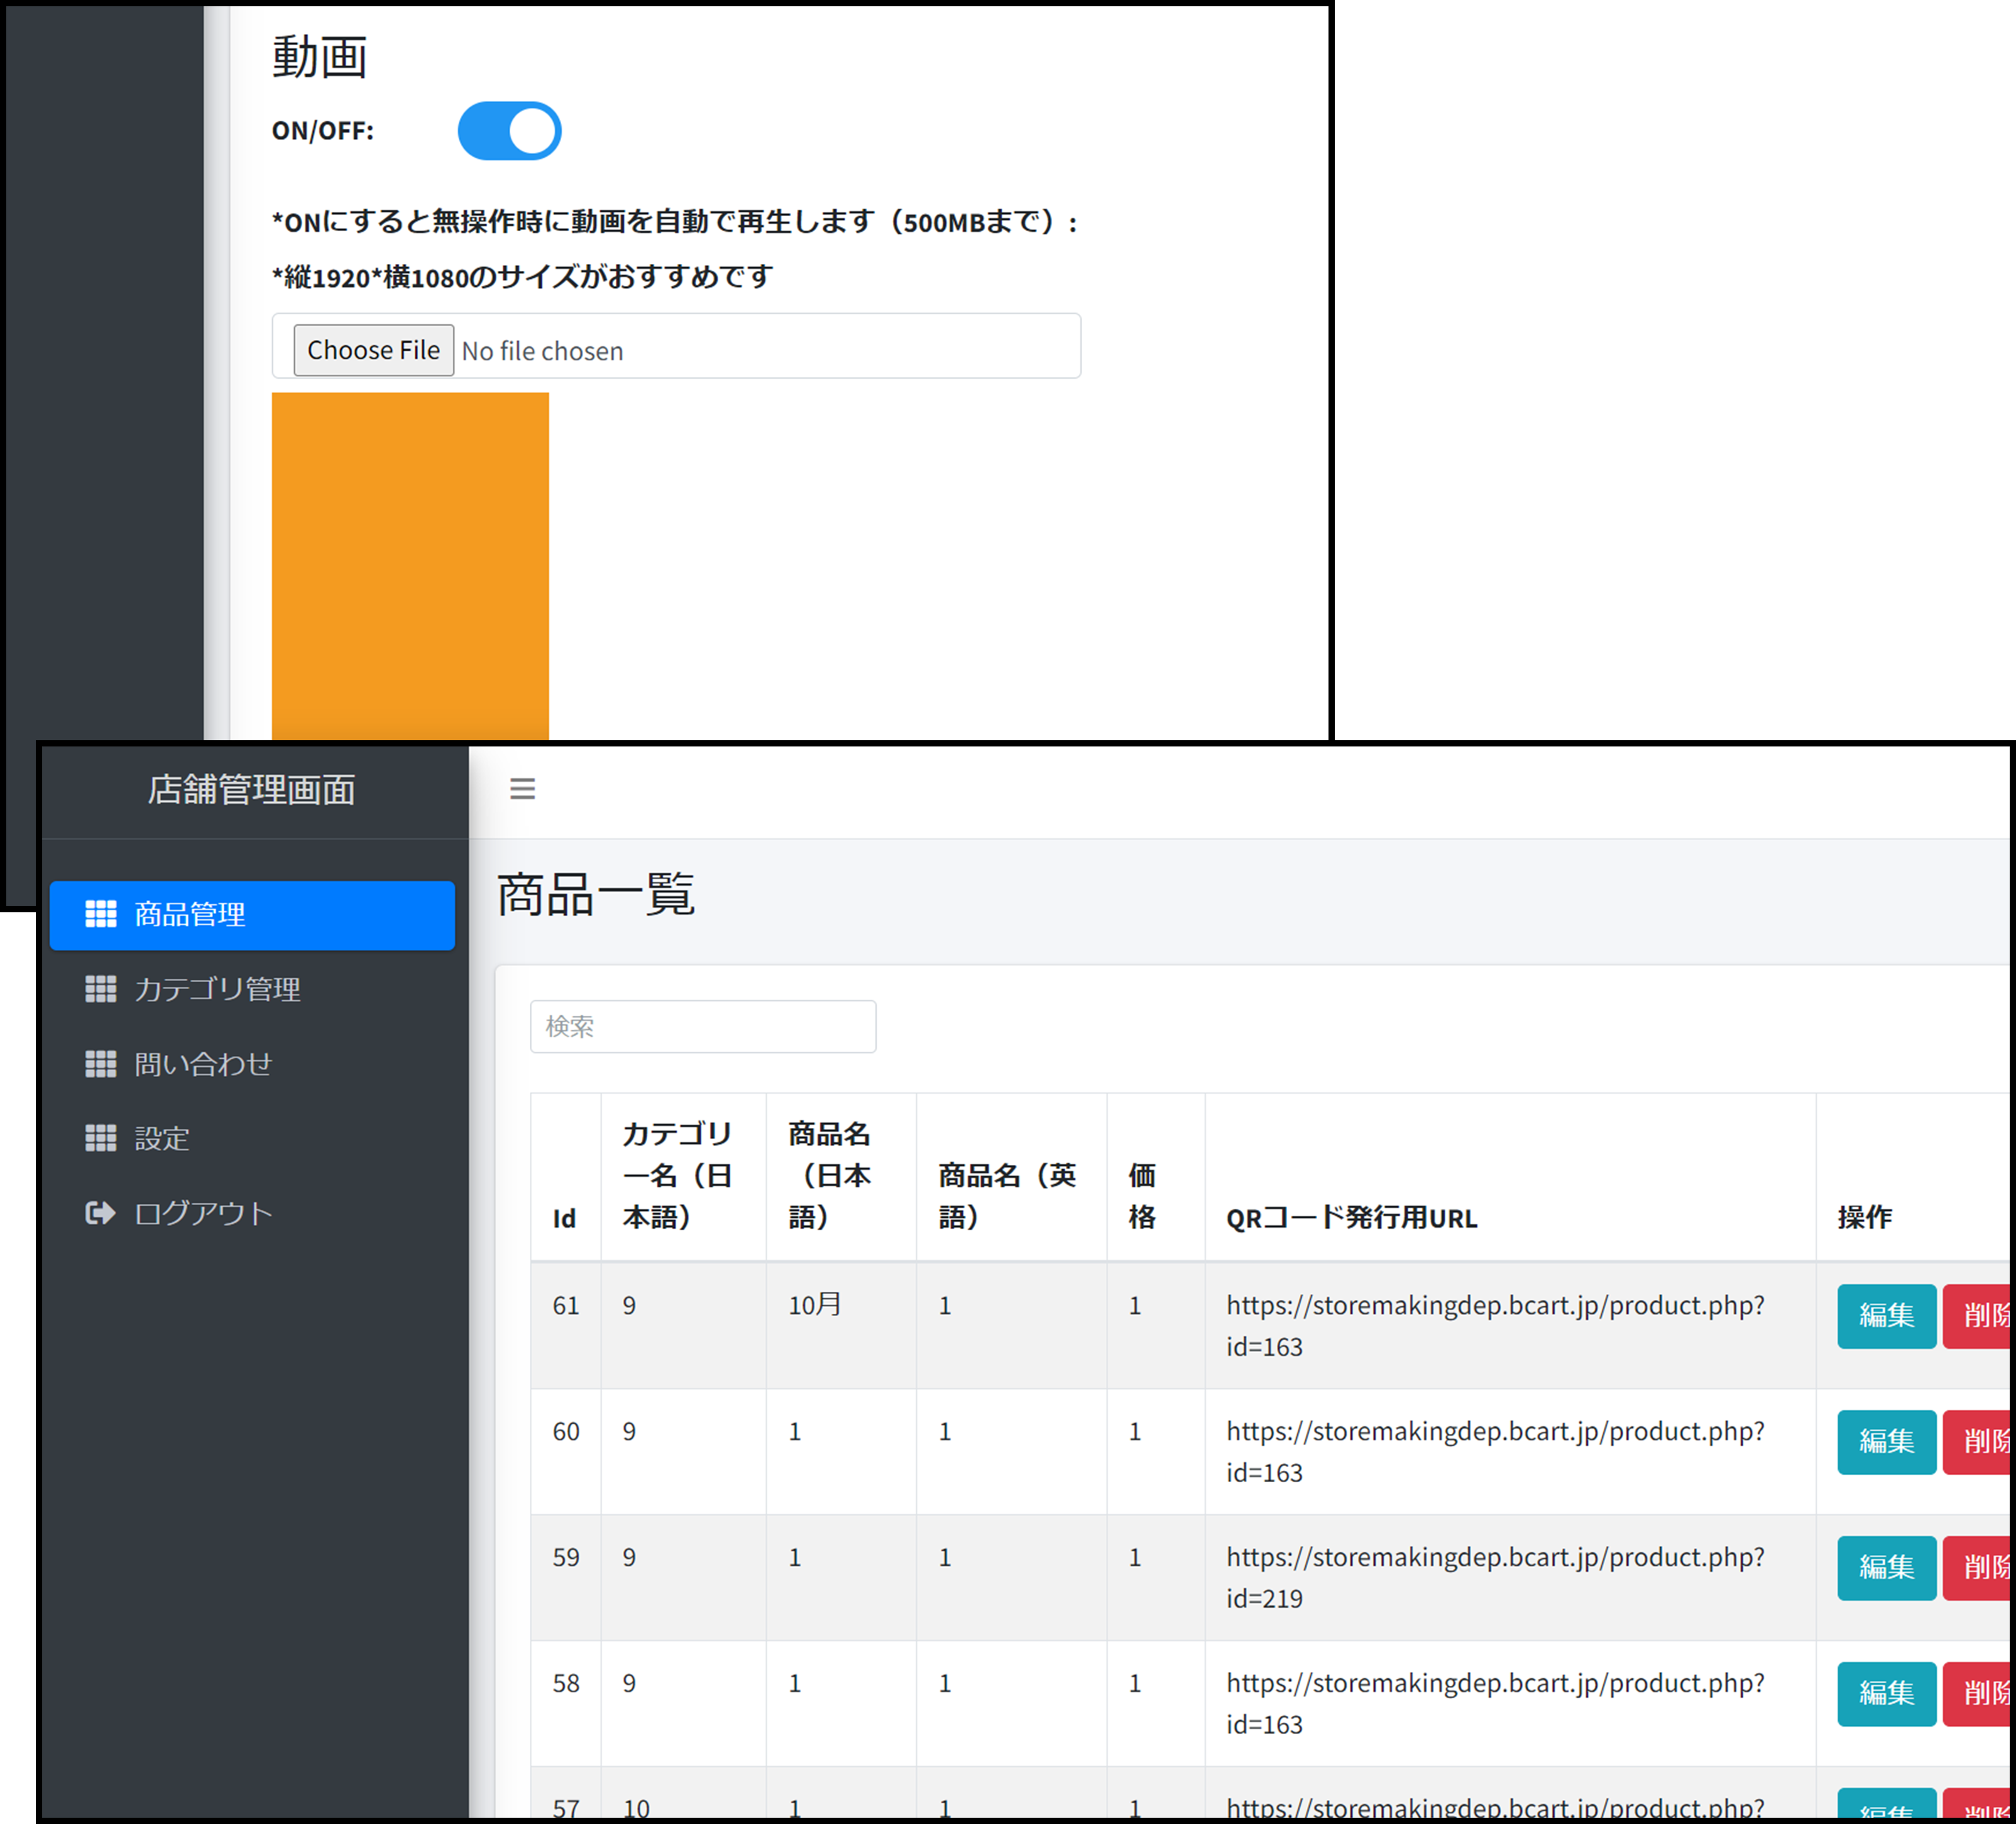
Task: Click 削除 for product Id 60
Action: 1977,1442
